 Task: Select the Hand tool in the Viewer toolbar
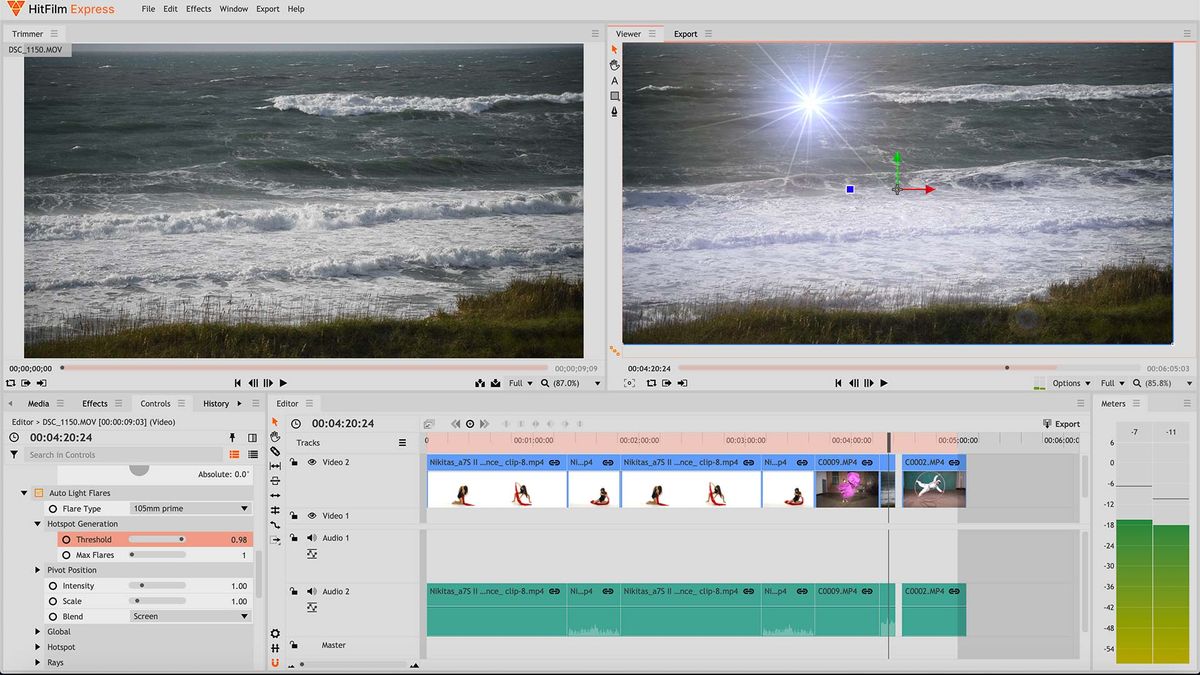[x=614, y=65]
